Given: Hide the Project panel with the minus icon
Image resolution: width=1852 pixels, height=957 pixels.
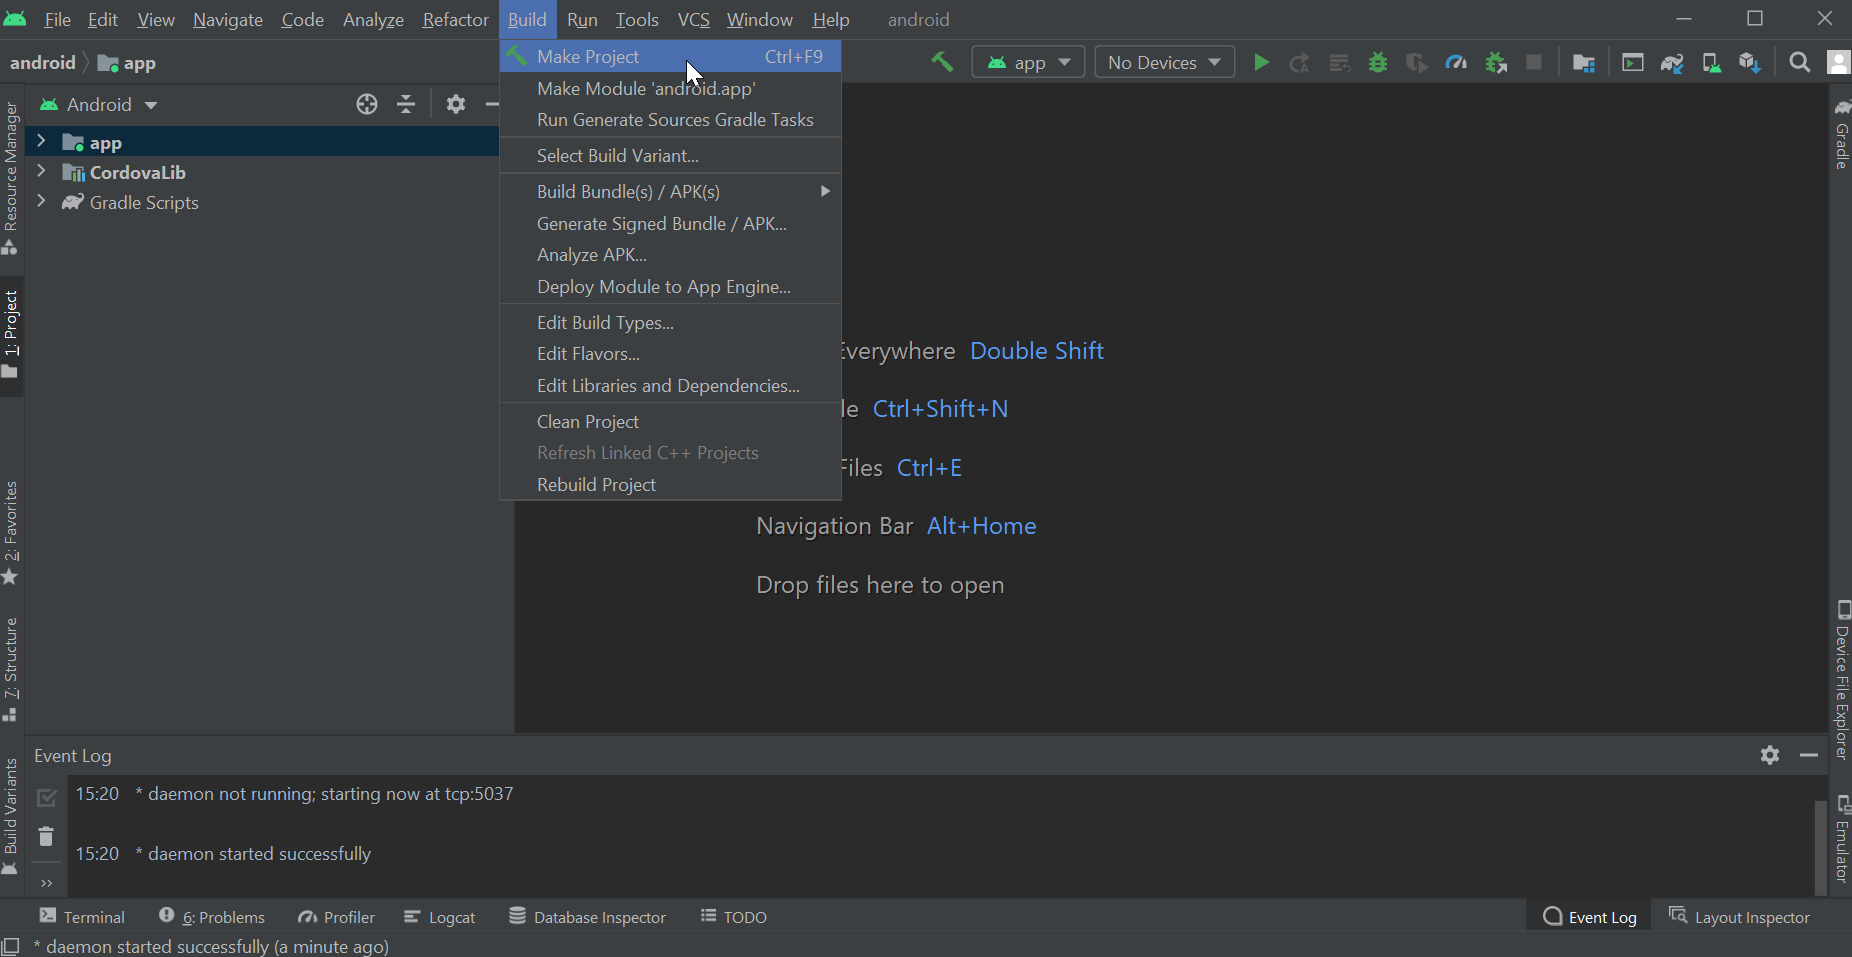Looking at the screenshot, I should [x=492, y=104].
